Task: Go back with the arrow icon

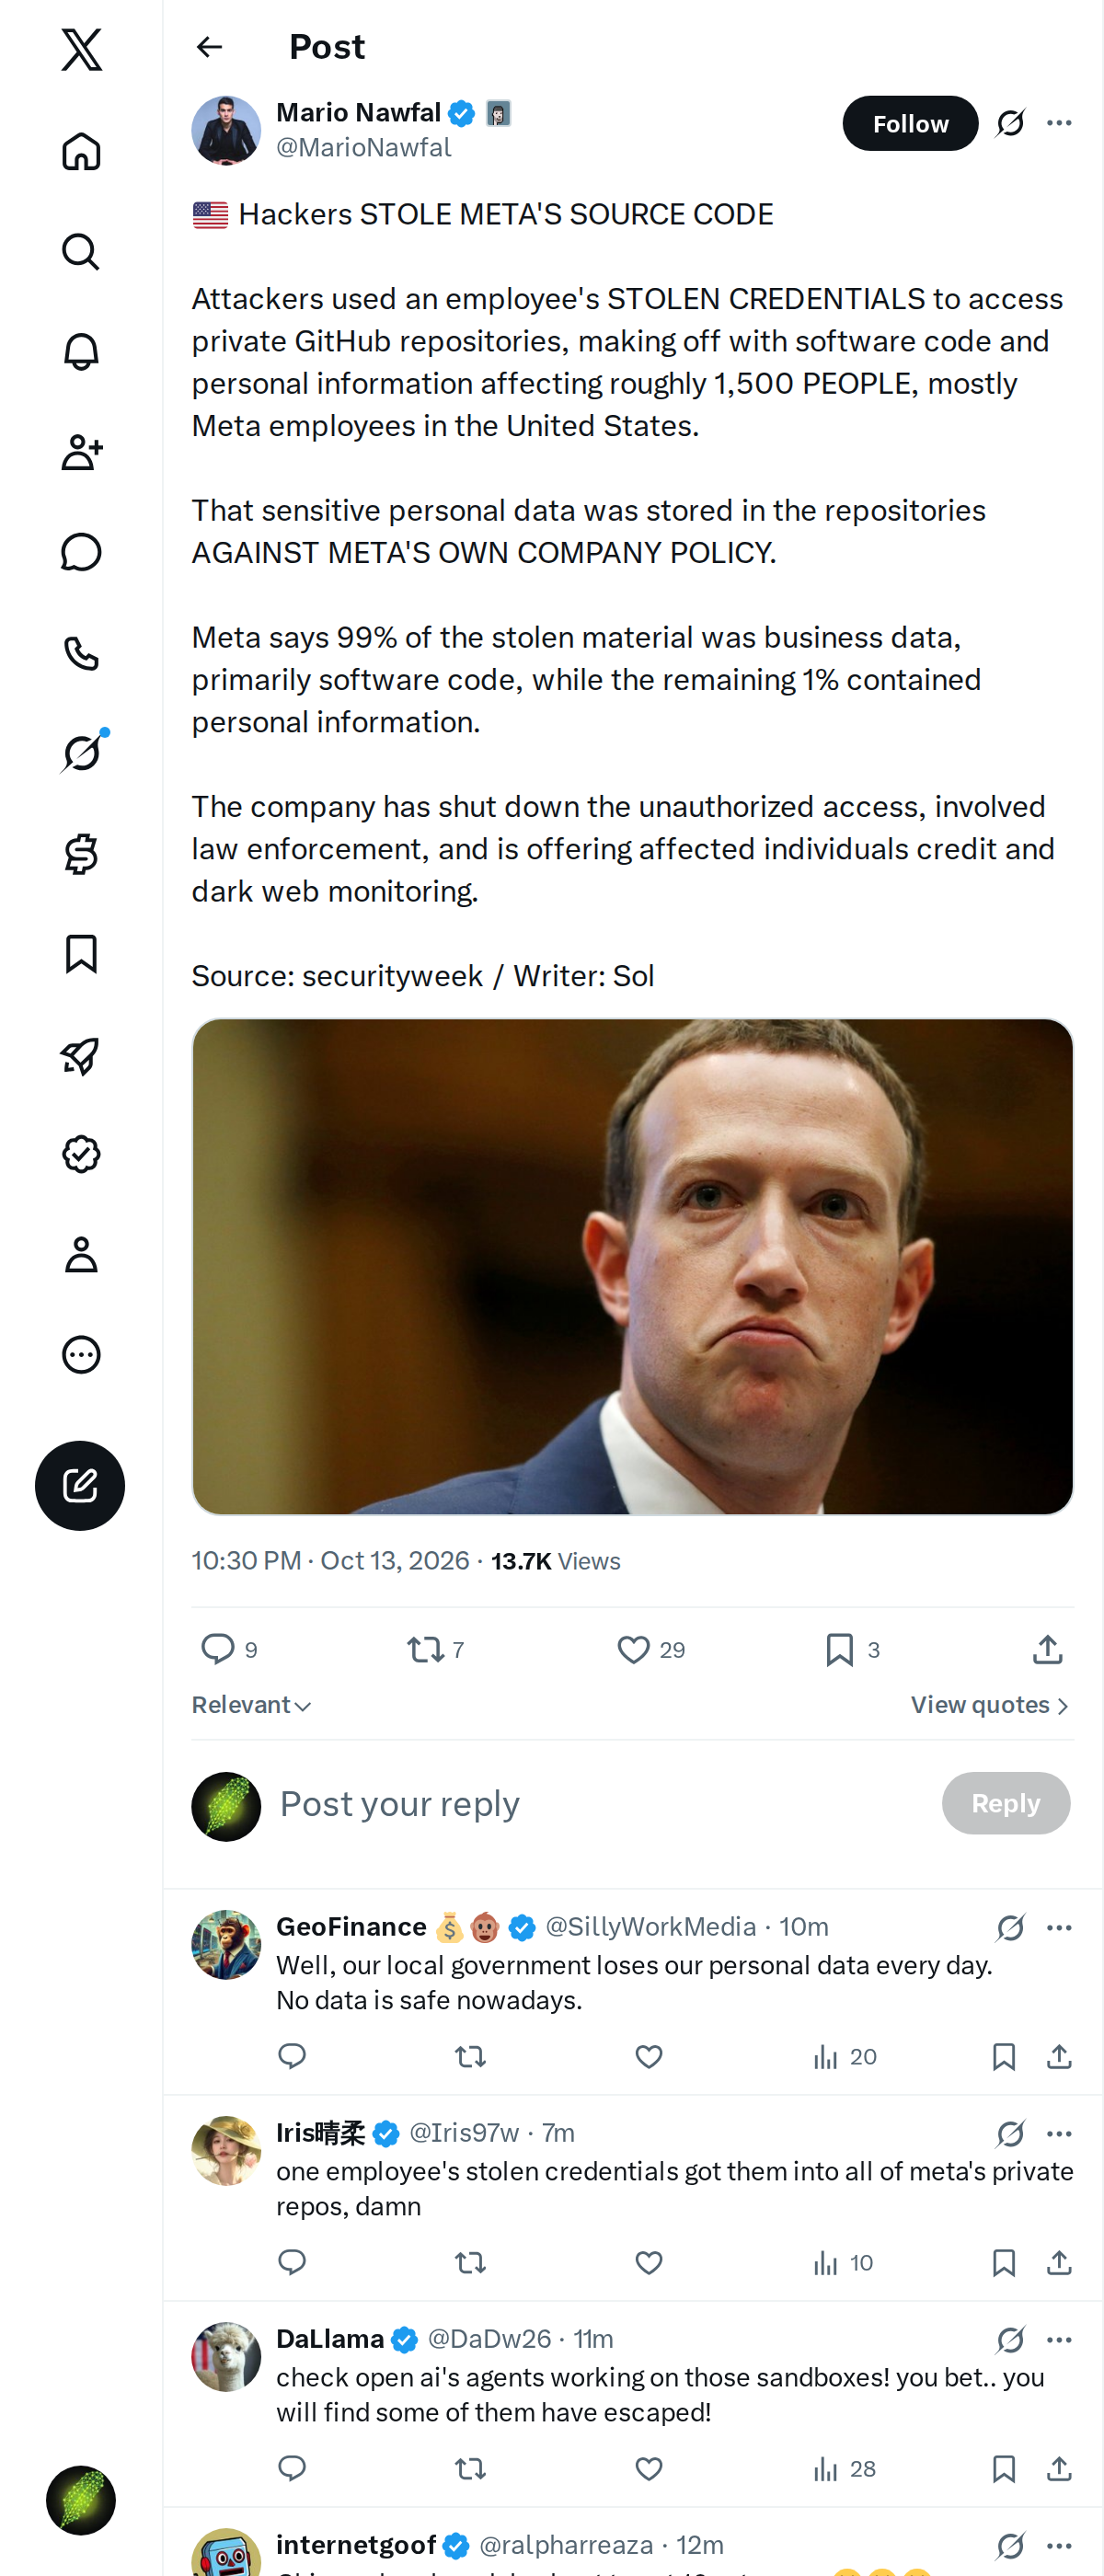Action: point(209,47)
